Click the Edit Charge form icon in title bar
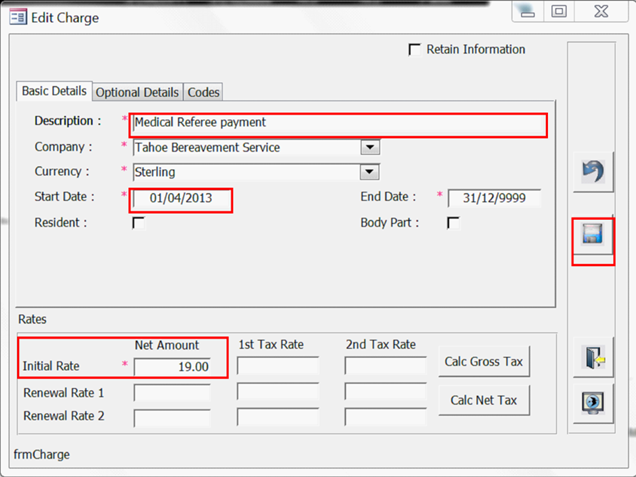636x477 pixels. 17,17
